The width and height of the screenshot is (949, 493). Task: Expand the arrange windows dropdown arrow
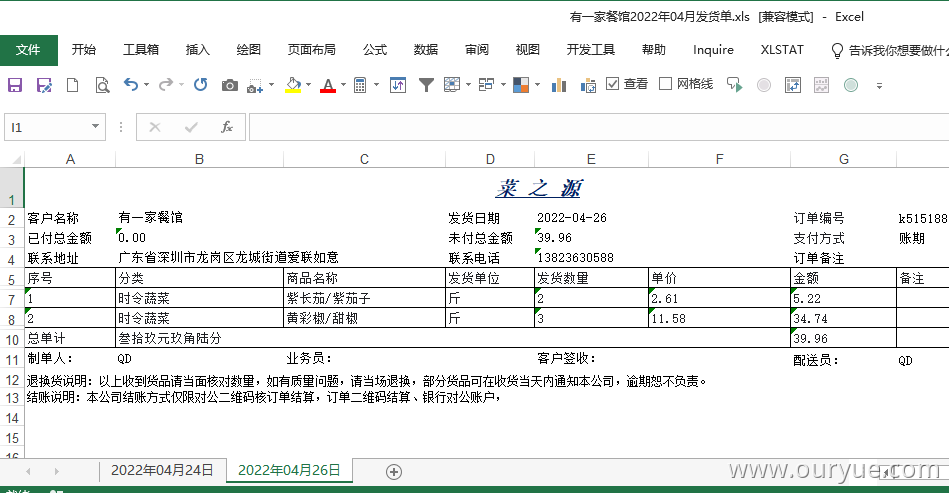[502, 85]
